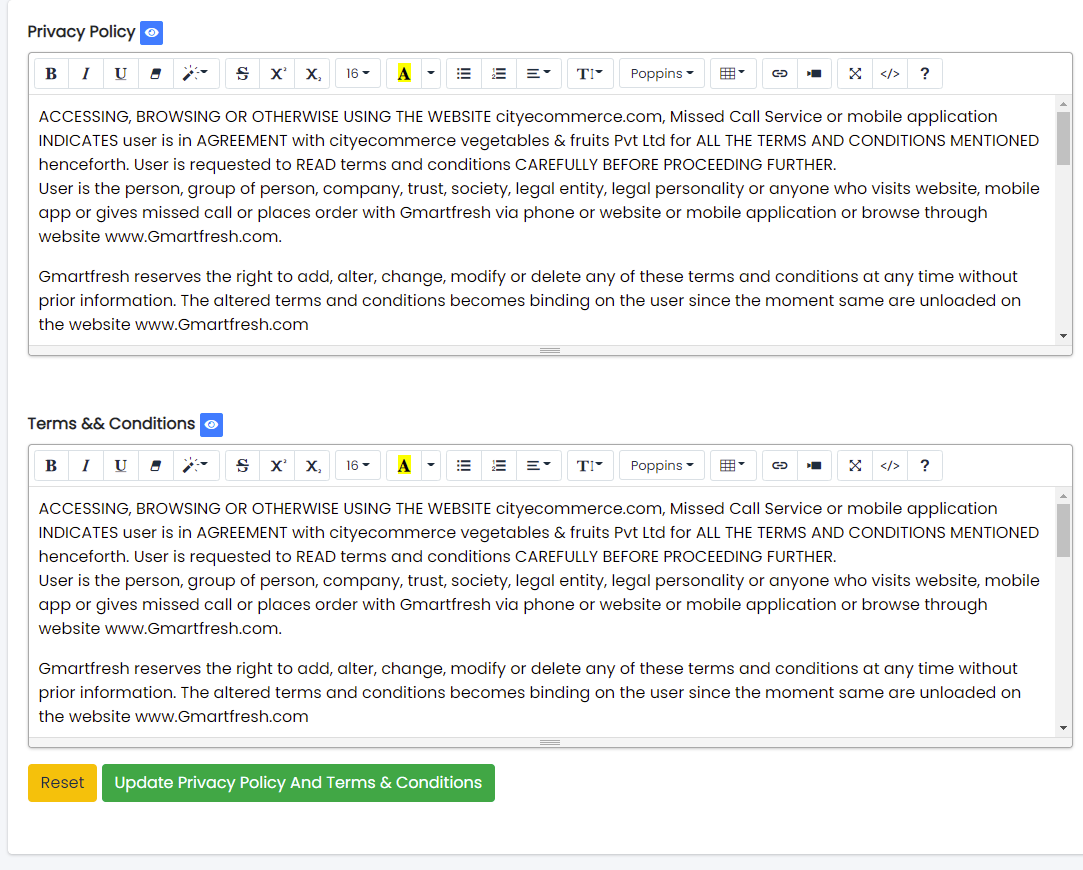
Task: Open fullscreen mode in Terms & Conditions editor
Action: pyautogui.click(x=855, y=466)
